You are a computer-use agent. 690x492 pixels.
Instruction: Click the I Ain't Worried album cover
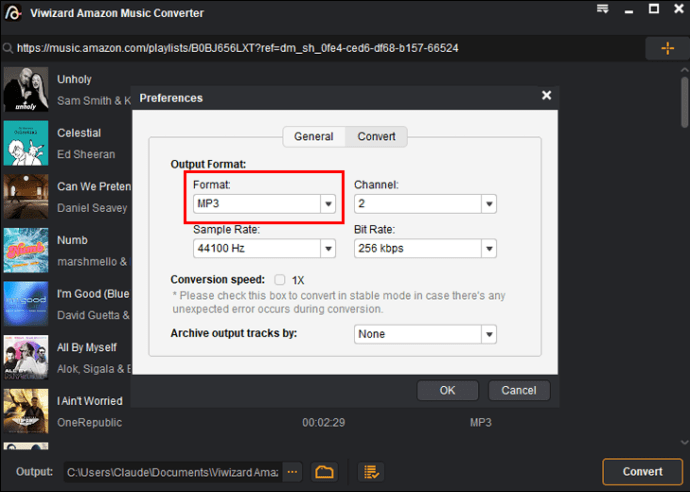(x=26, y=411)
